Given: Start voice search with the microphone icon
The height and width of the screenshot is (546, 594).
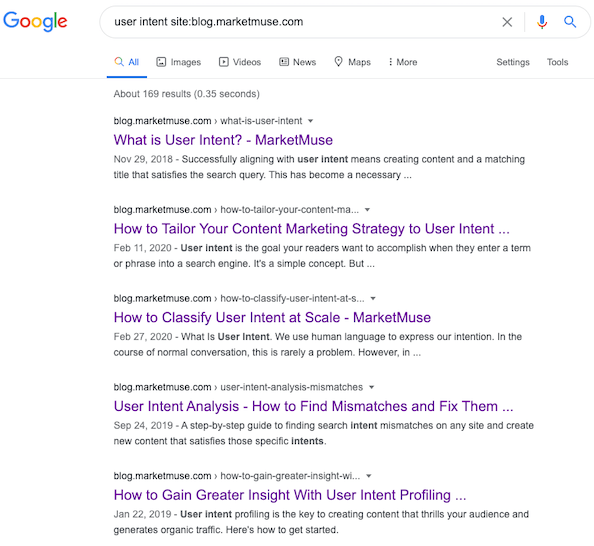Looking at the screenshot, I should 542,22.
